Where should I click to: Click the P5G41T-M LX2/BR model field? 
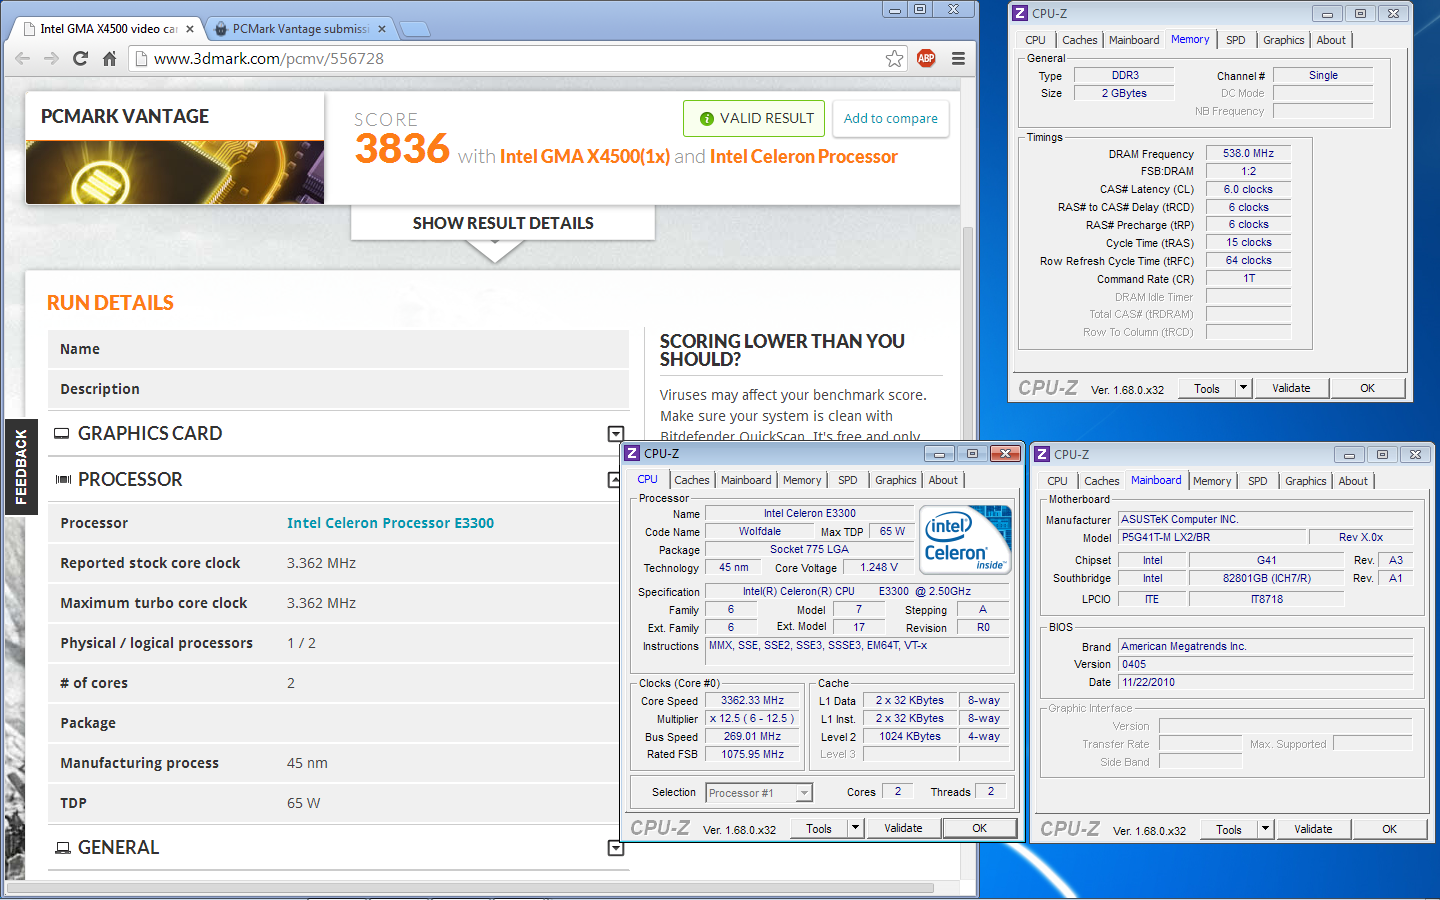tap(1212, 538)
